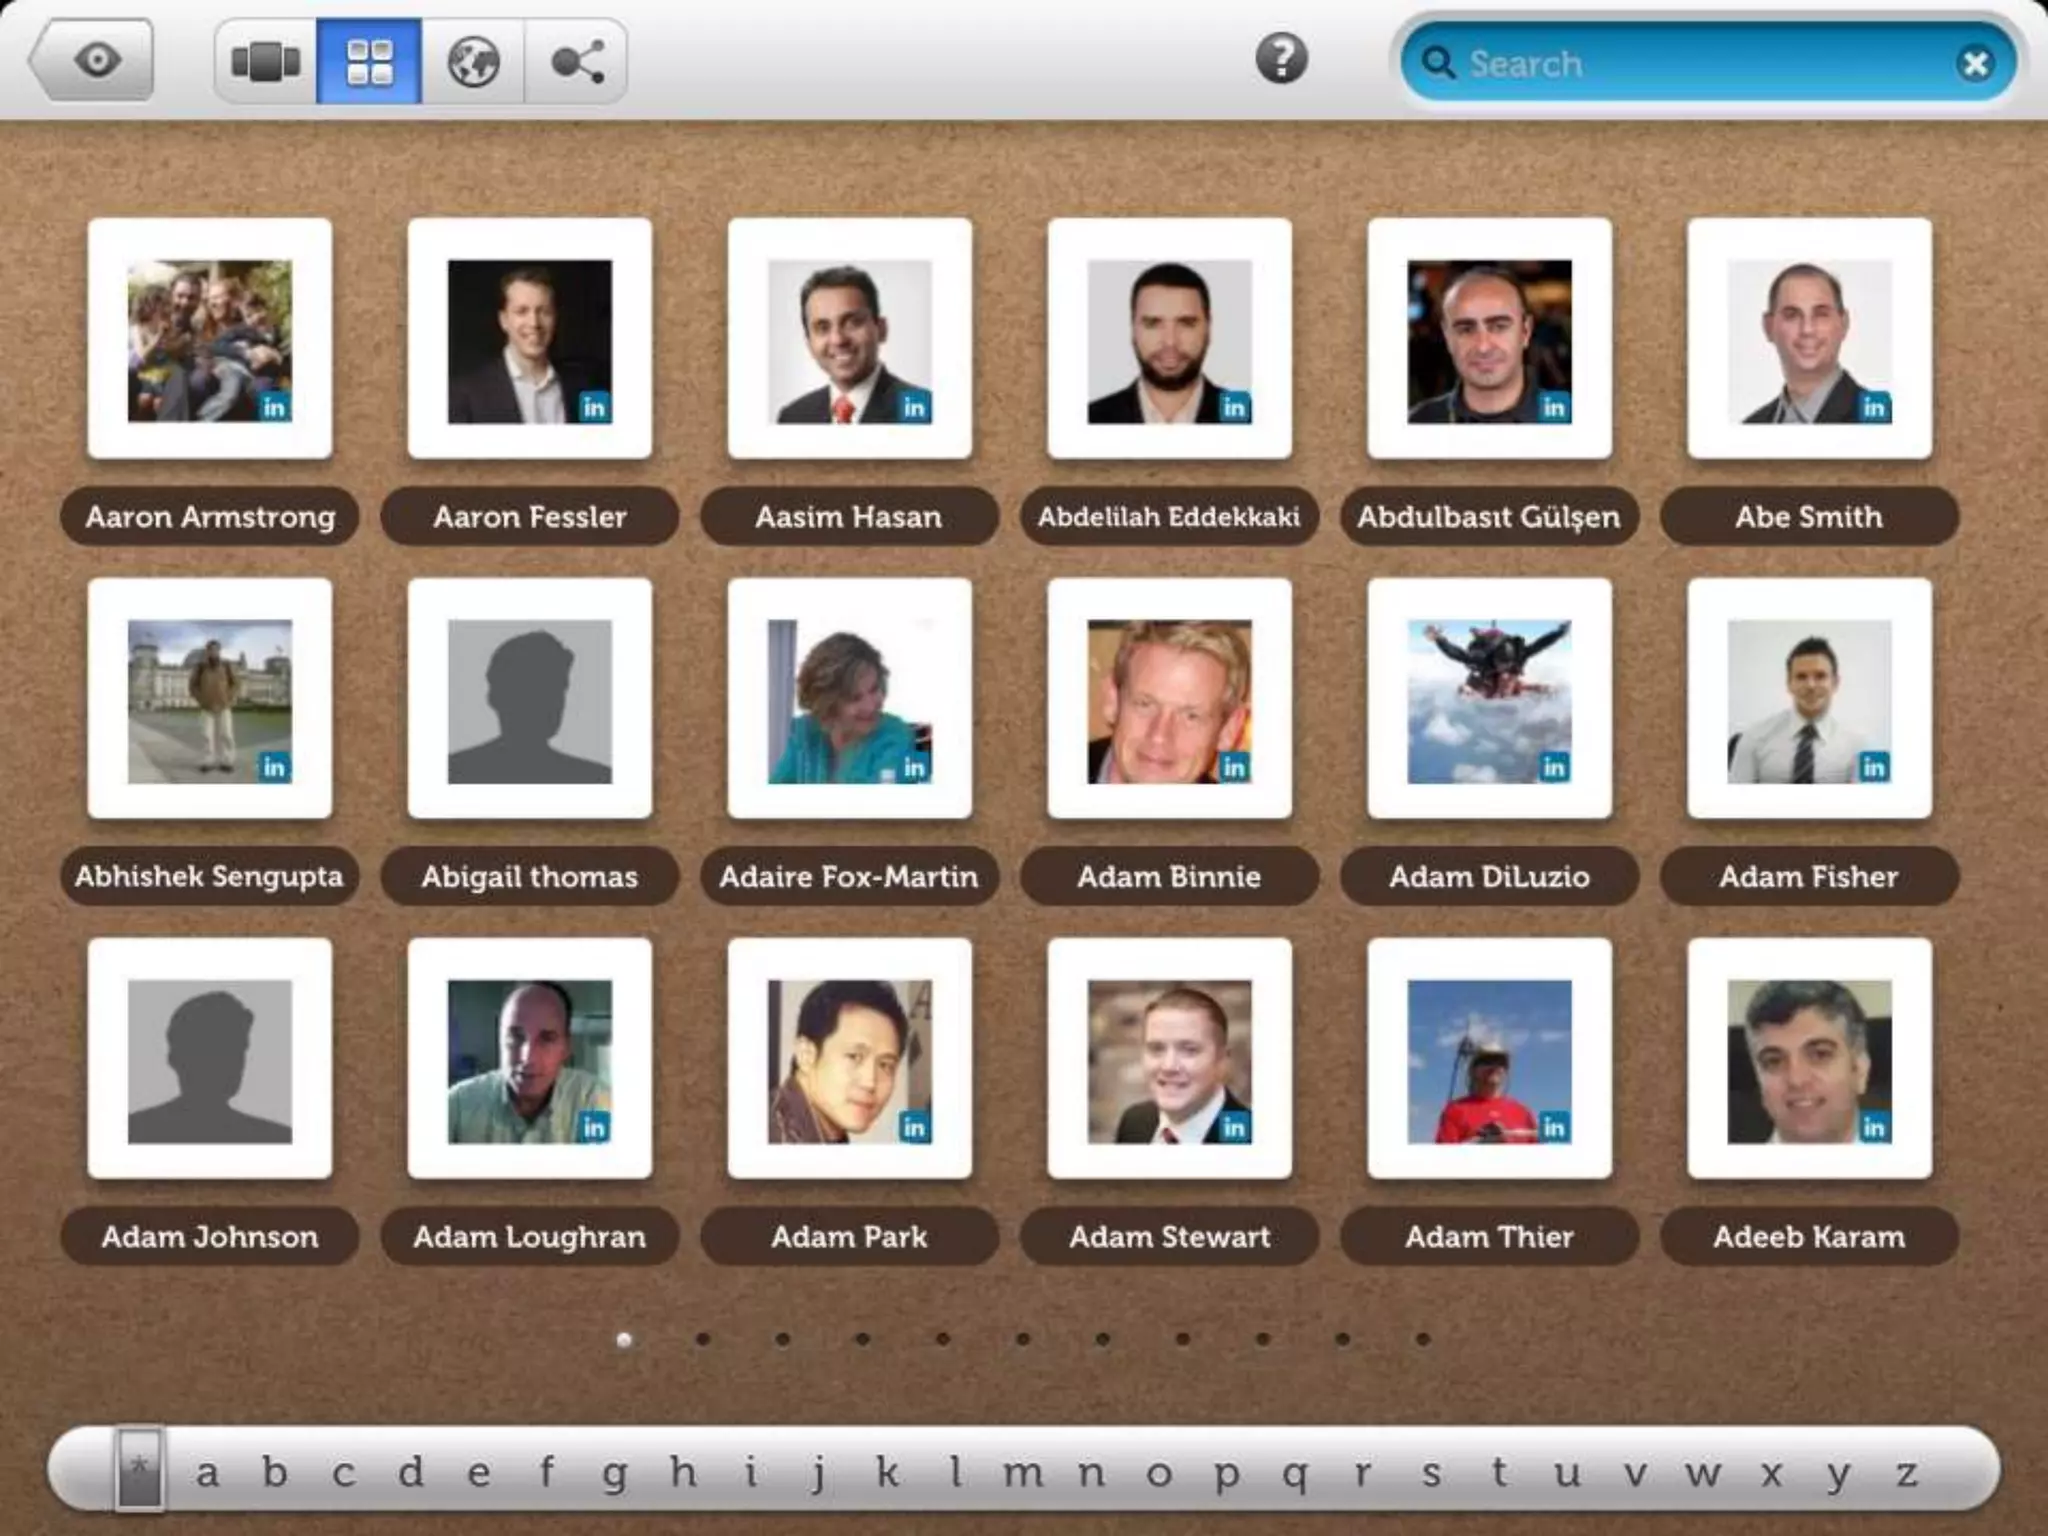Switch to carousel view
The height and width of the screenshot is (1536, 2048).
[x=266, y=62]
